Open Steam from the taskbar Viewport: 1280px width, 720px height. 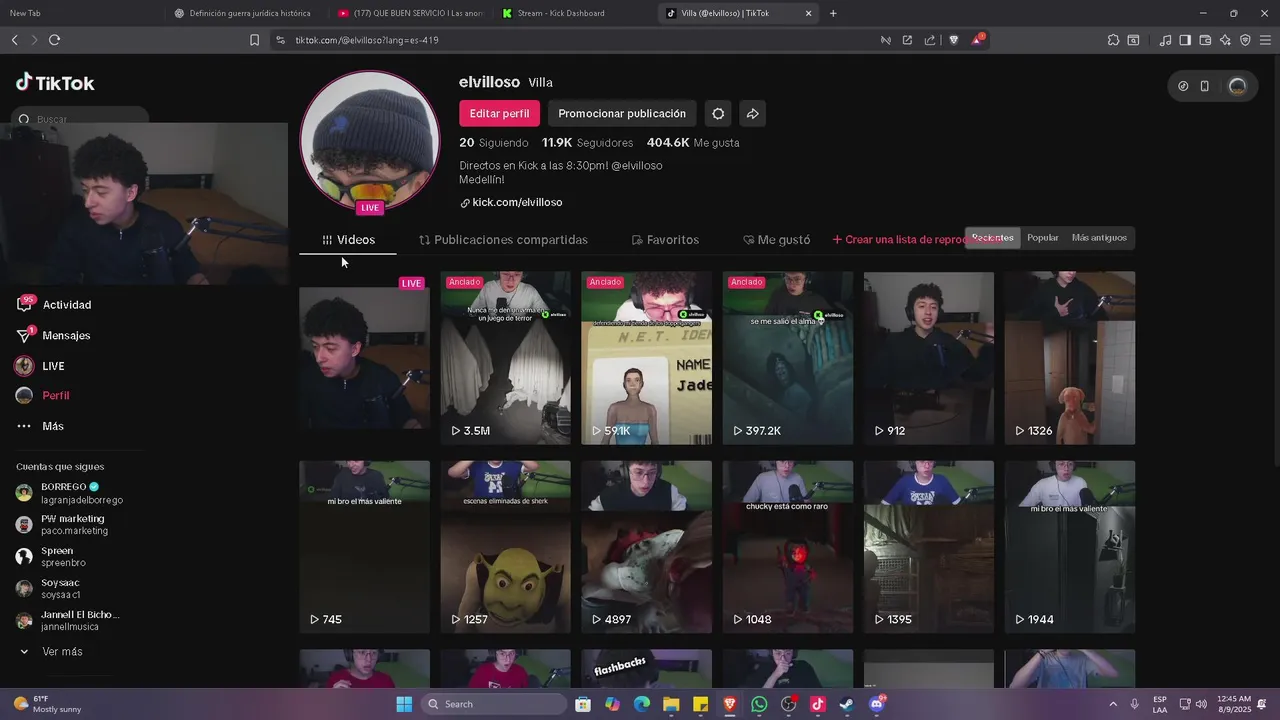coord(846,704)
